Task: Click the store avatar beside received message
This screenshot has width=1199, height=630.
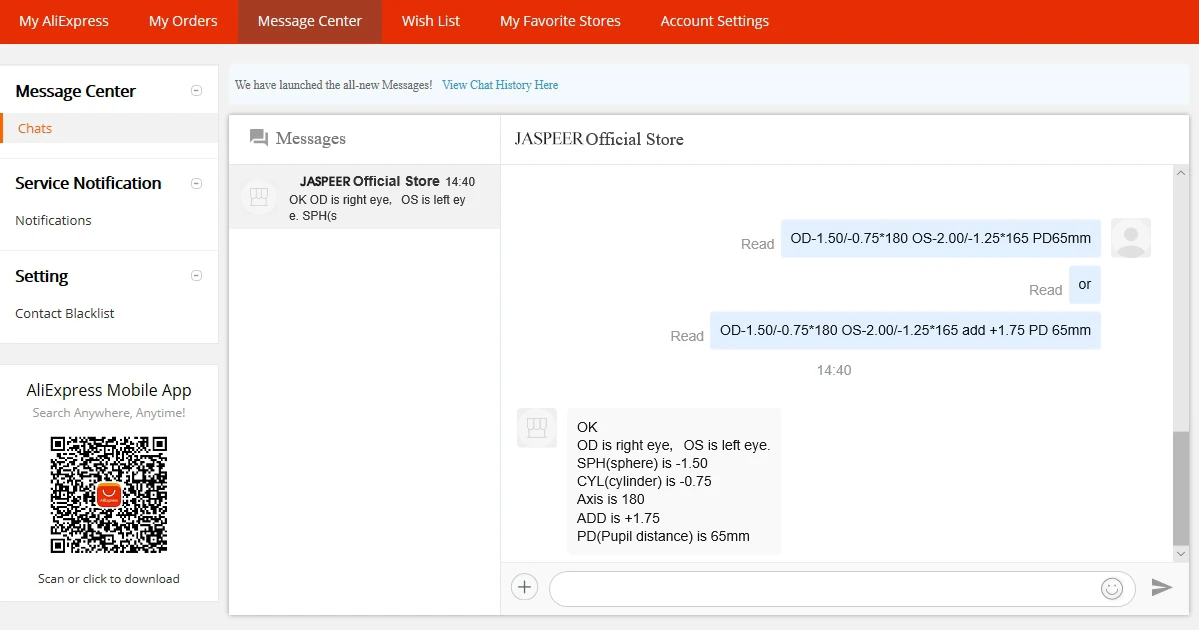Action: [x=537, y=427]
